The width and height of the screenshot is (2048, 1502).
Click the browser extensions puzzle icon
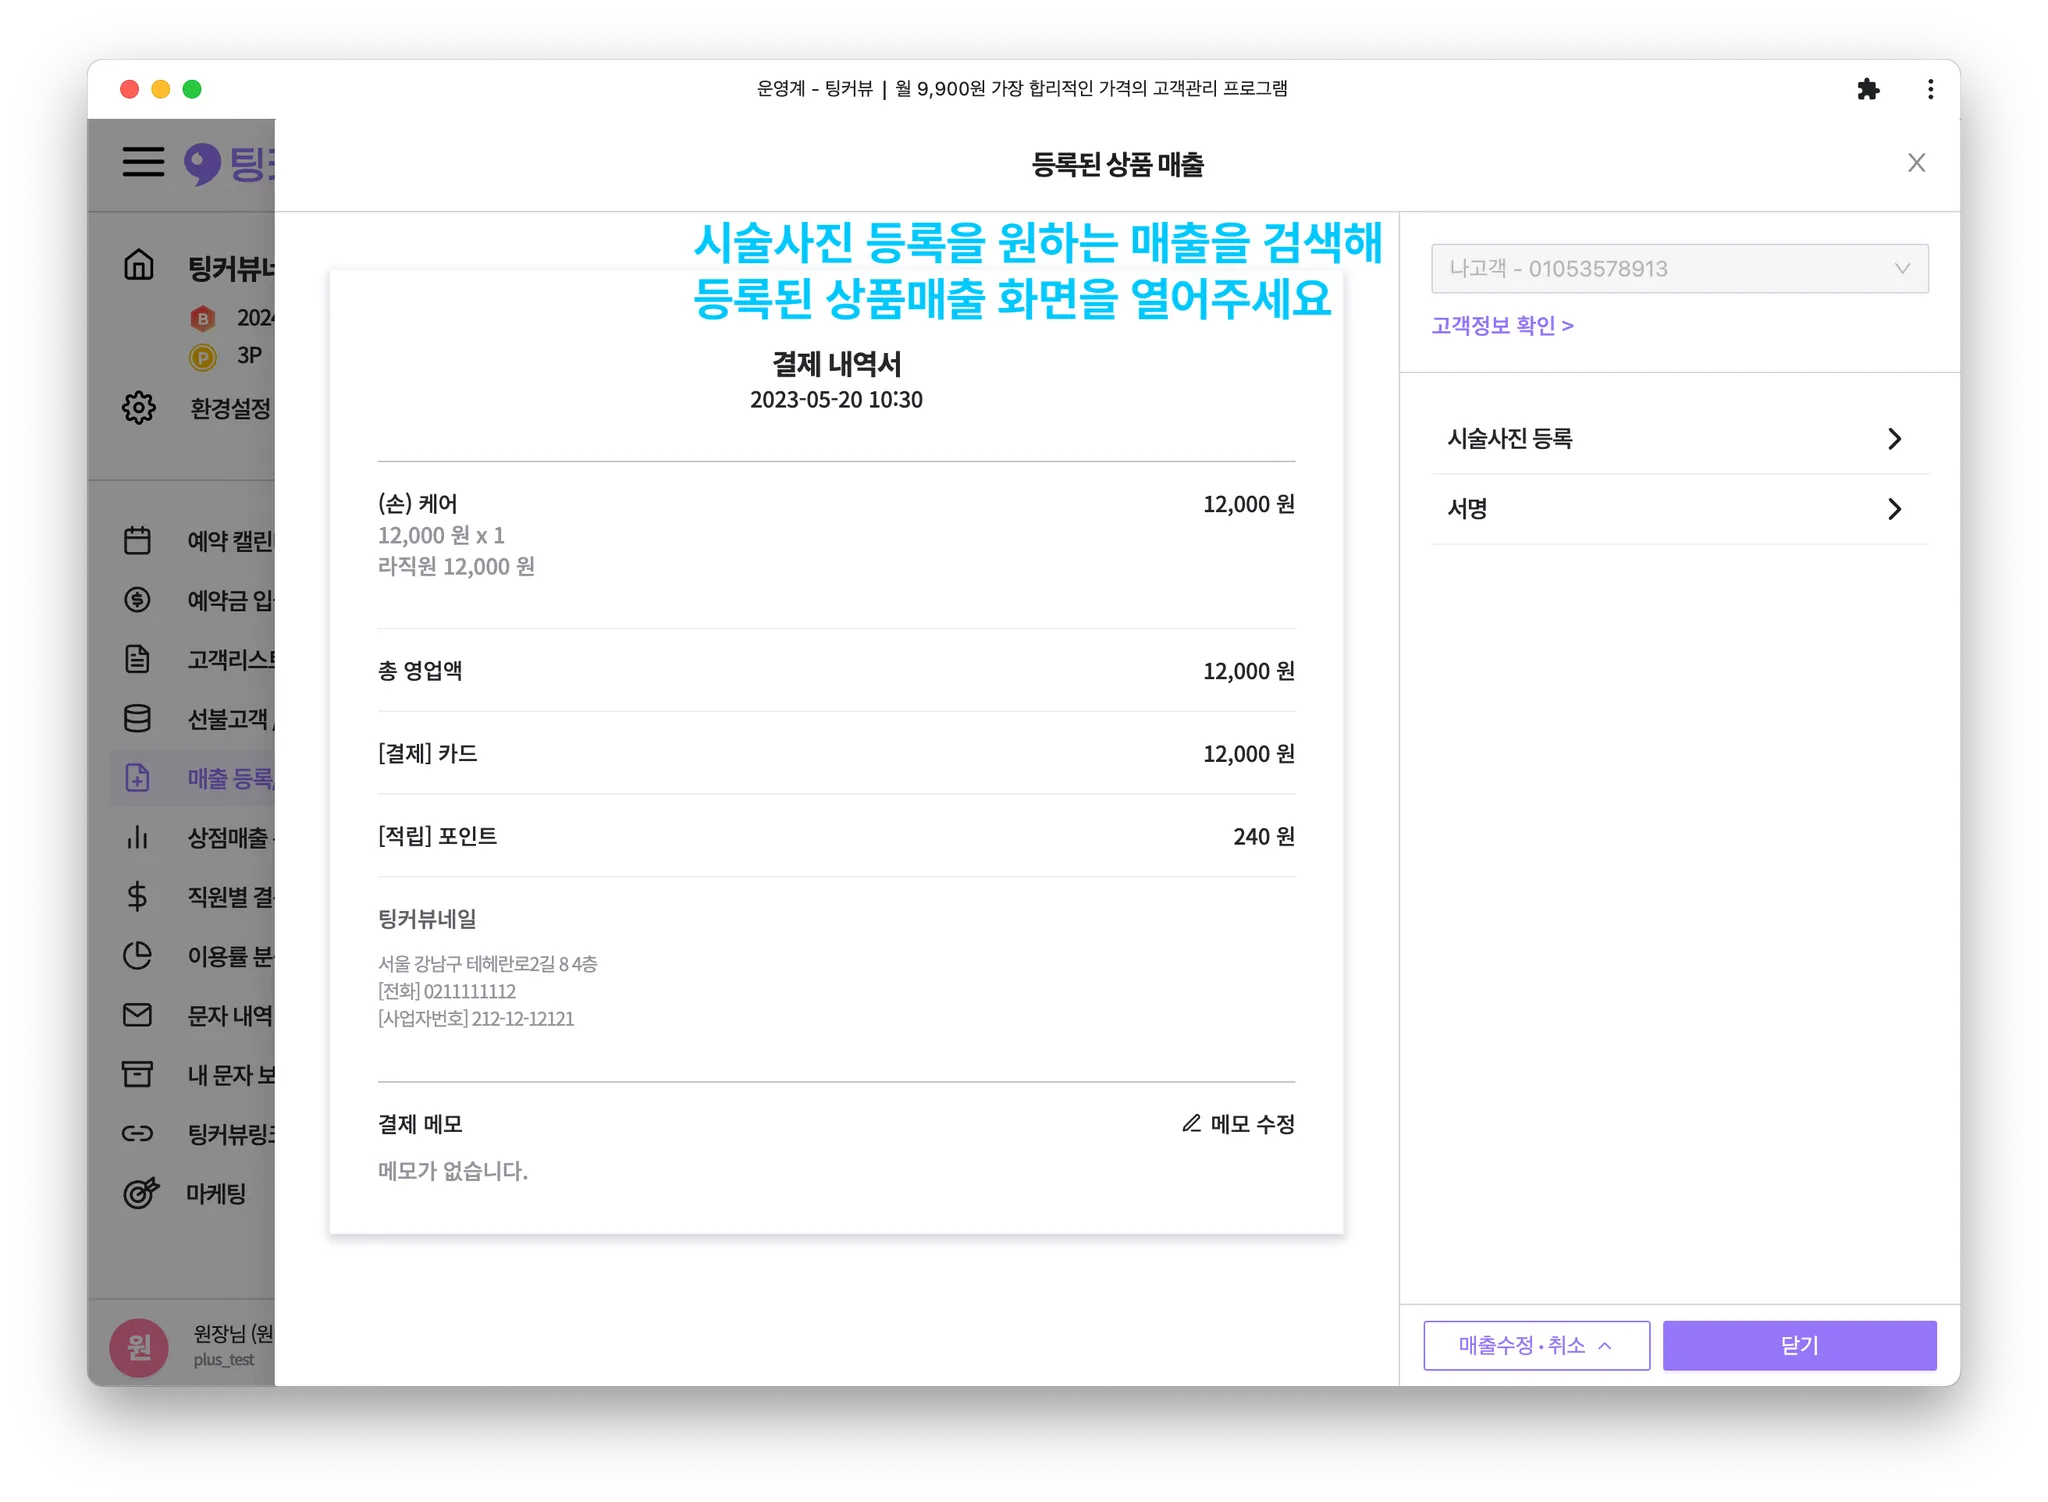coord(1868,89)
